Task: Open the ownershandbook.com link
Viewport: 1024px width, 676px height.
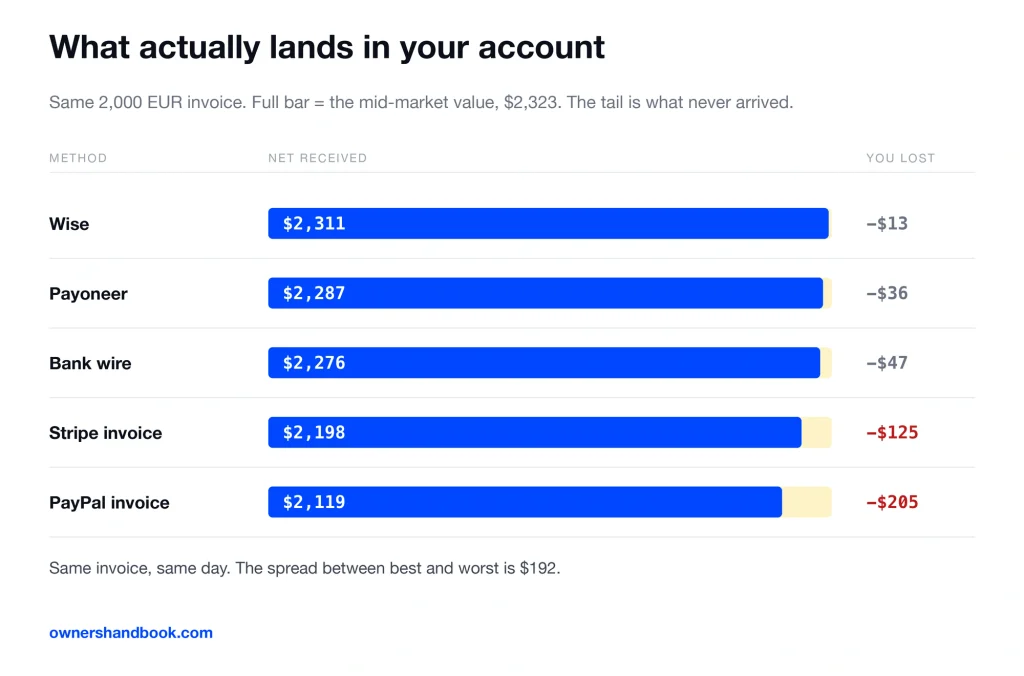Action: click(x=131, y=632)
